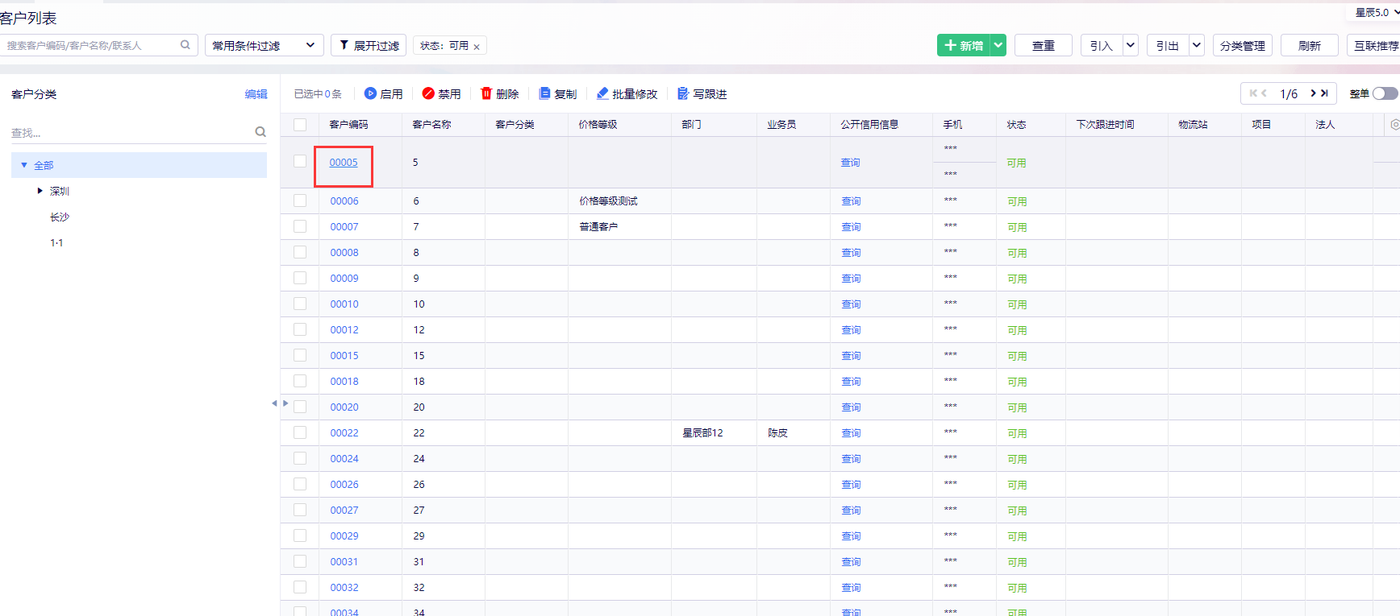Viewport: 1400px width, 616px height.
Task: Click the 下次跟进时间 column header
Action: 1105,125
